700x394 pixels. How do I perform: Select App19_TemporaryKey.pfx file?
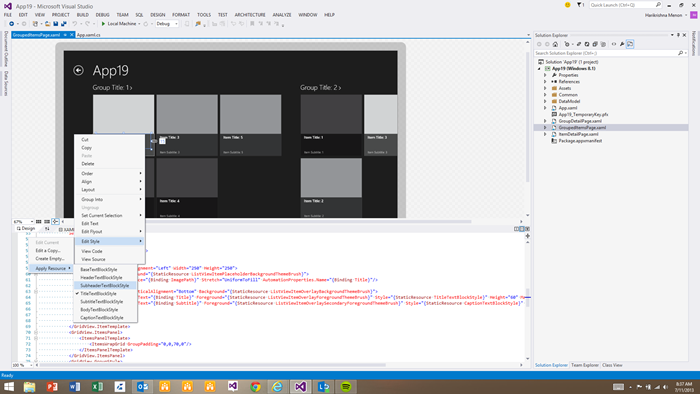point(583,115)
